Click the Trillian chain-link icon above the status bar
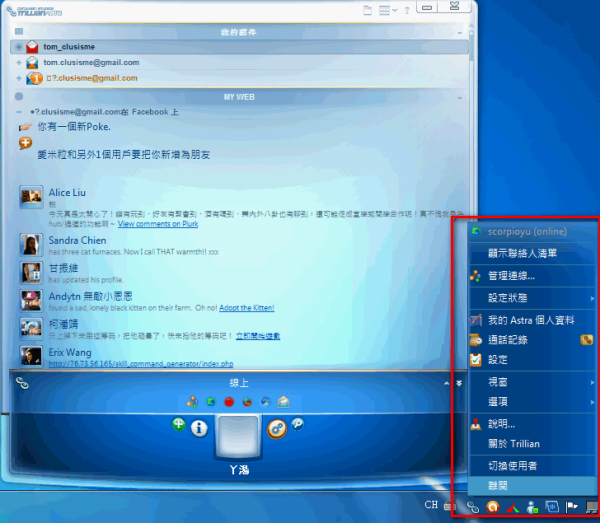 click(22, 383)
